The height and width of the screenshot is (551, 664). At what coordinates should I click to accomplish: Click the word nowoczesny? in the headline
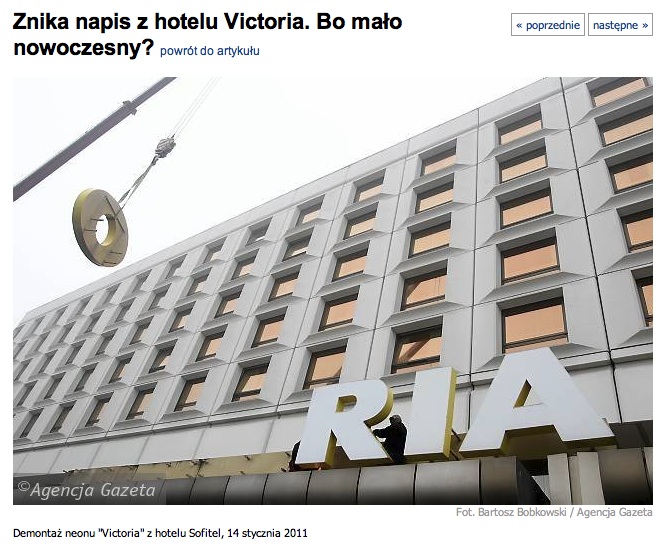pos(83,48)
